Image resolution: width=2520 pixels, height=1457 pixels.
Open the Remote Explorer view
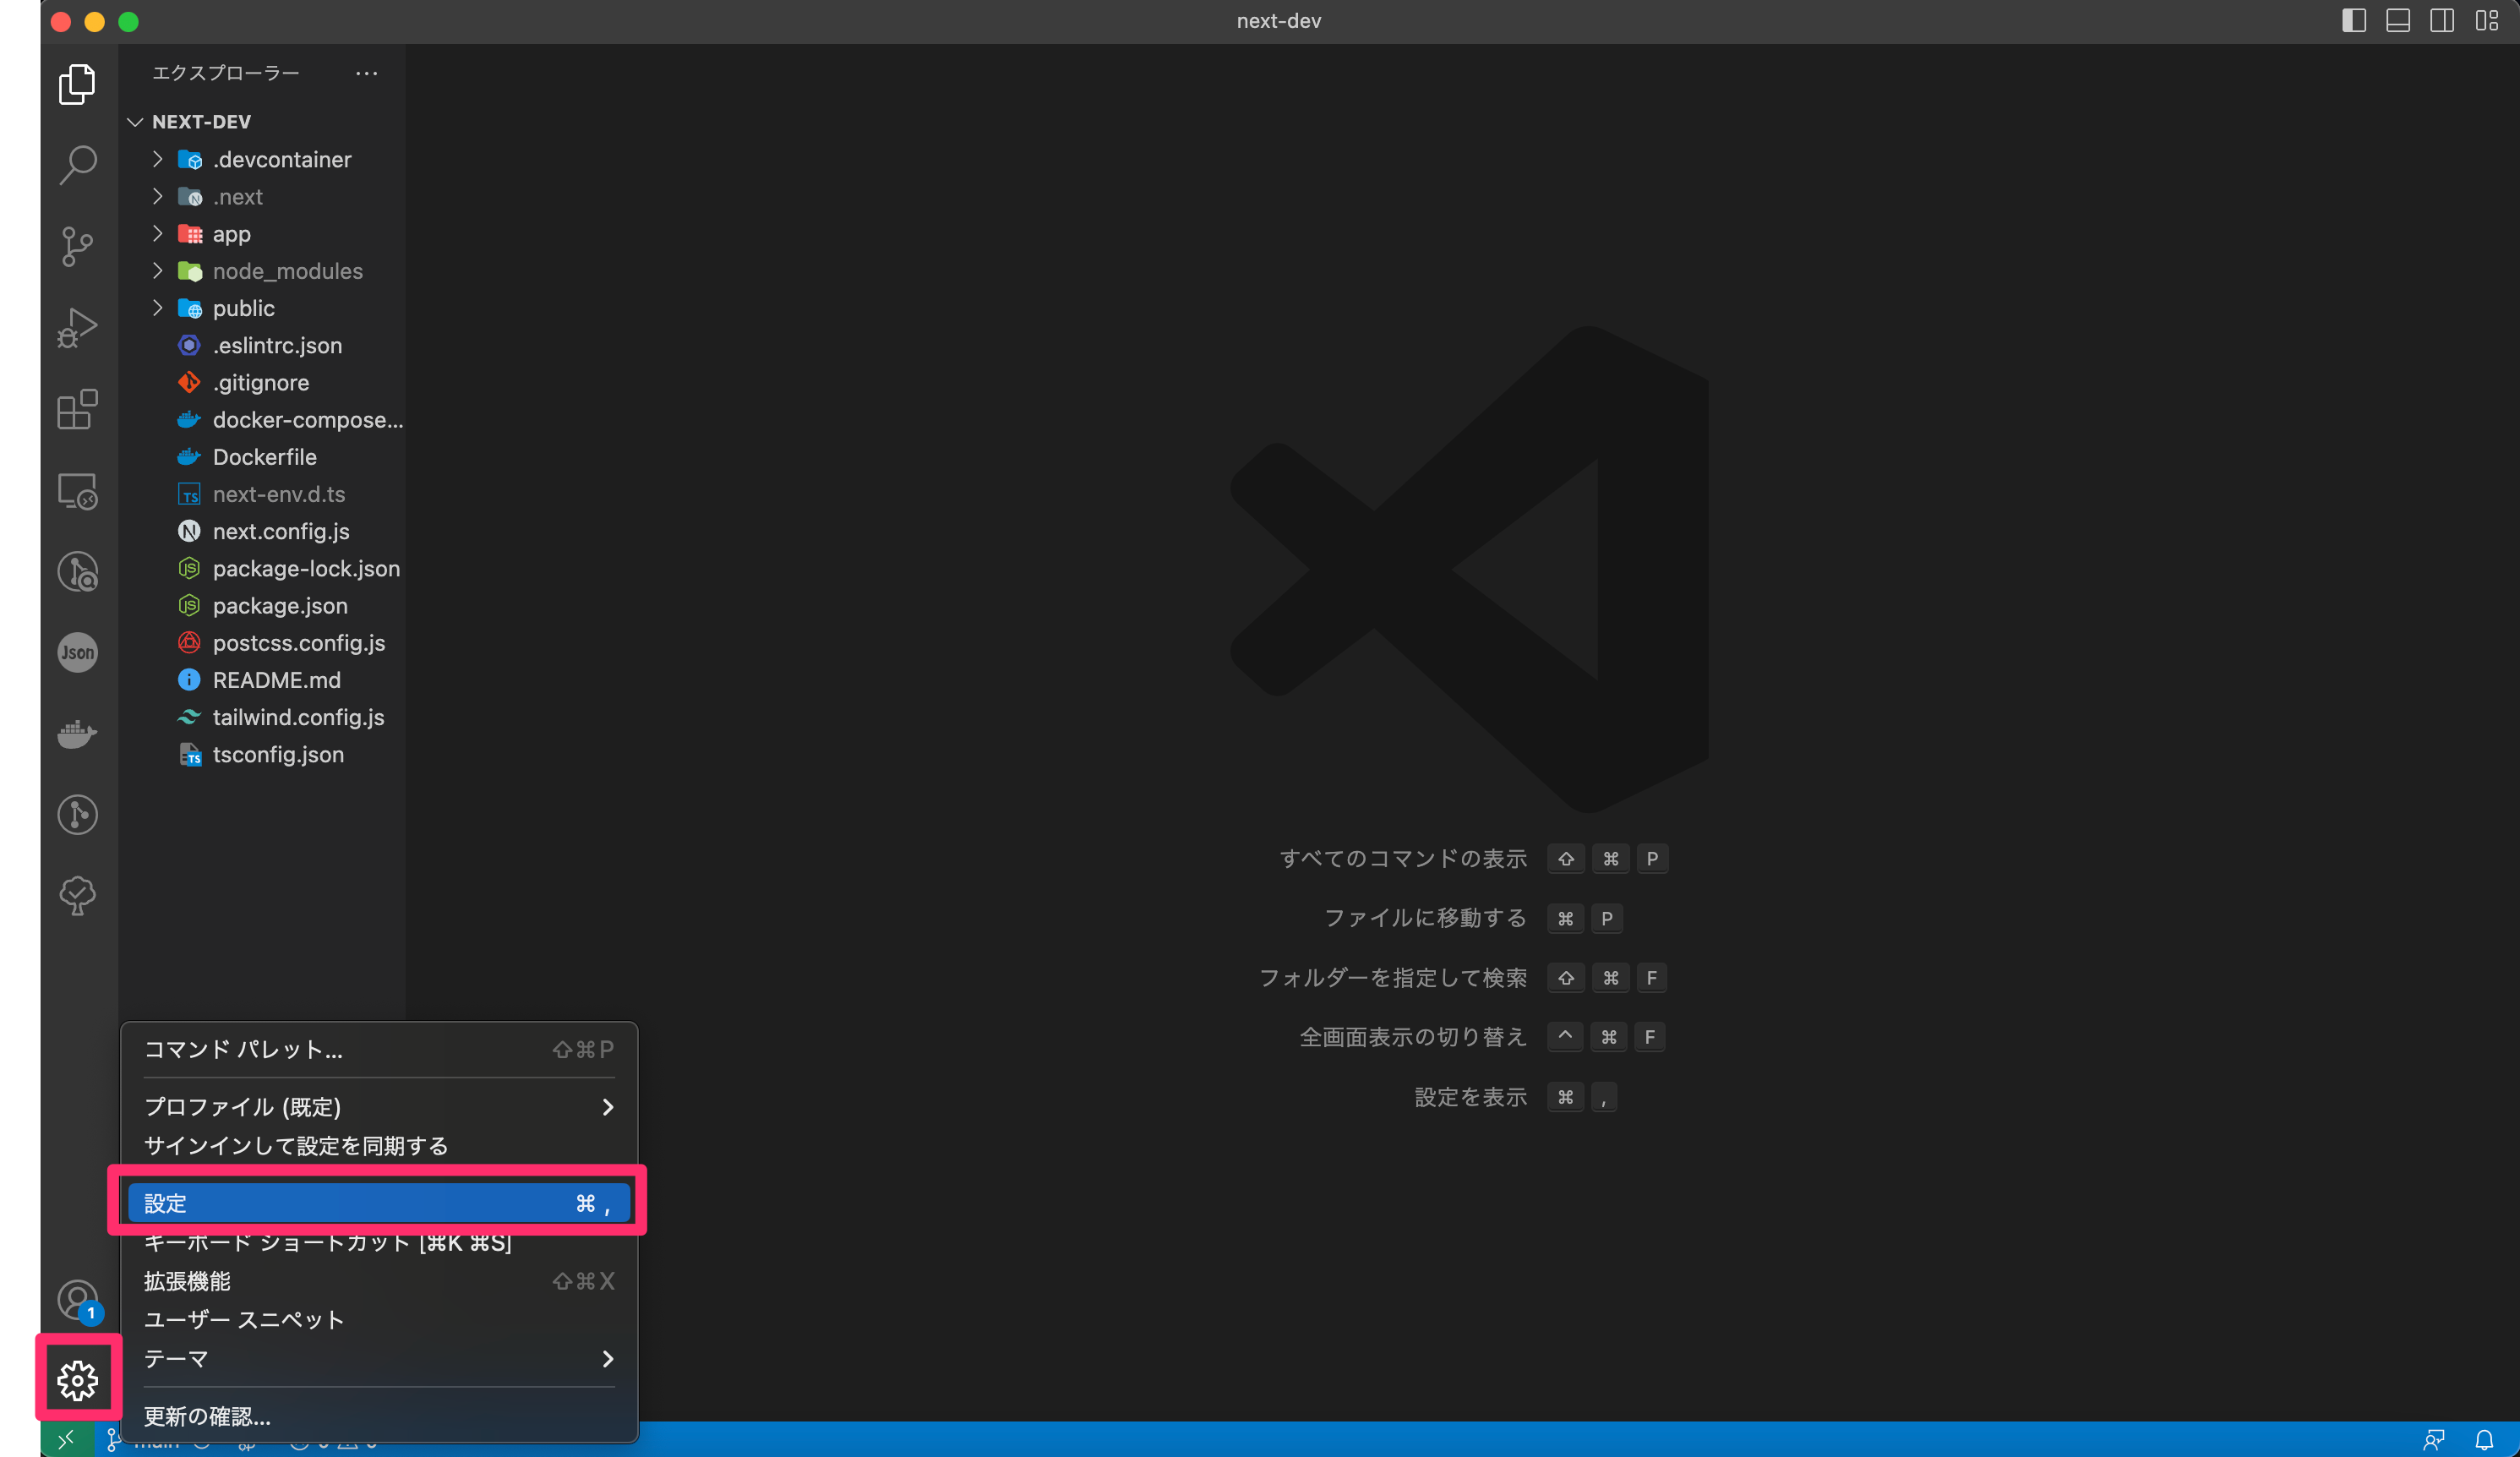point(77,491)
